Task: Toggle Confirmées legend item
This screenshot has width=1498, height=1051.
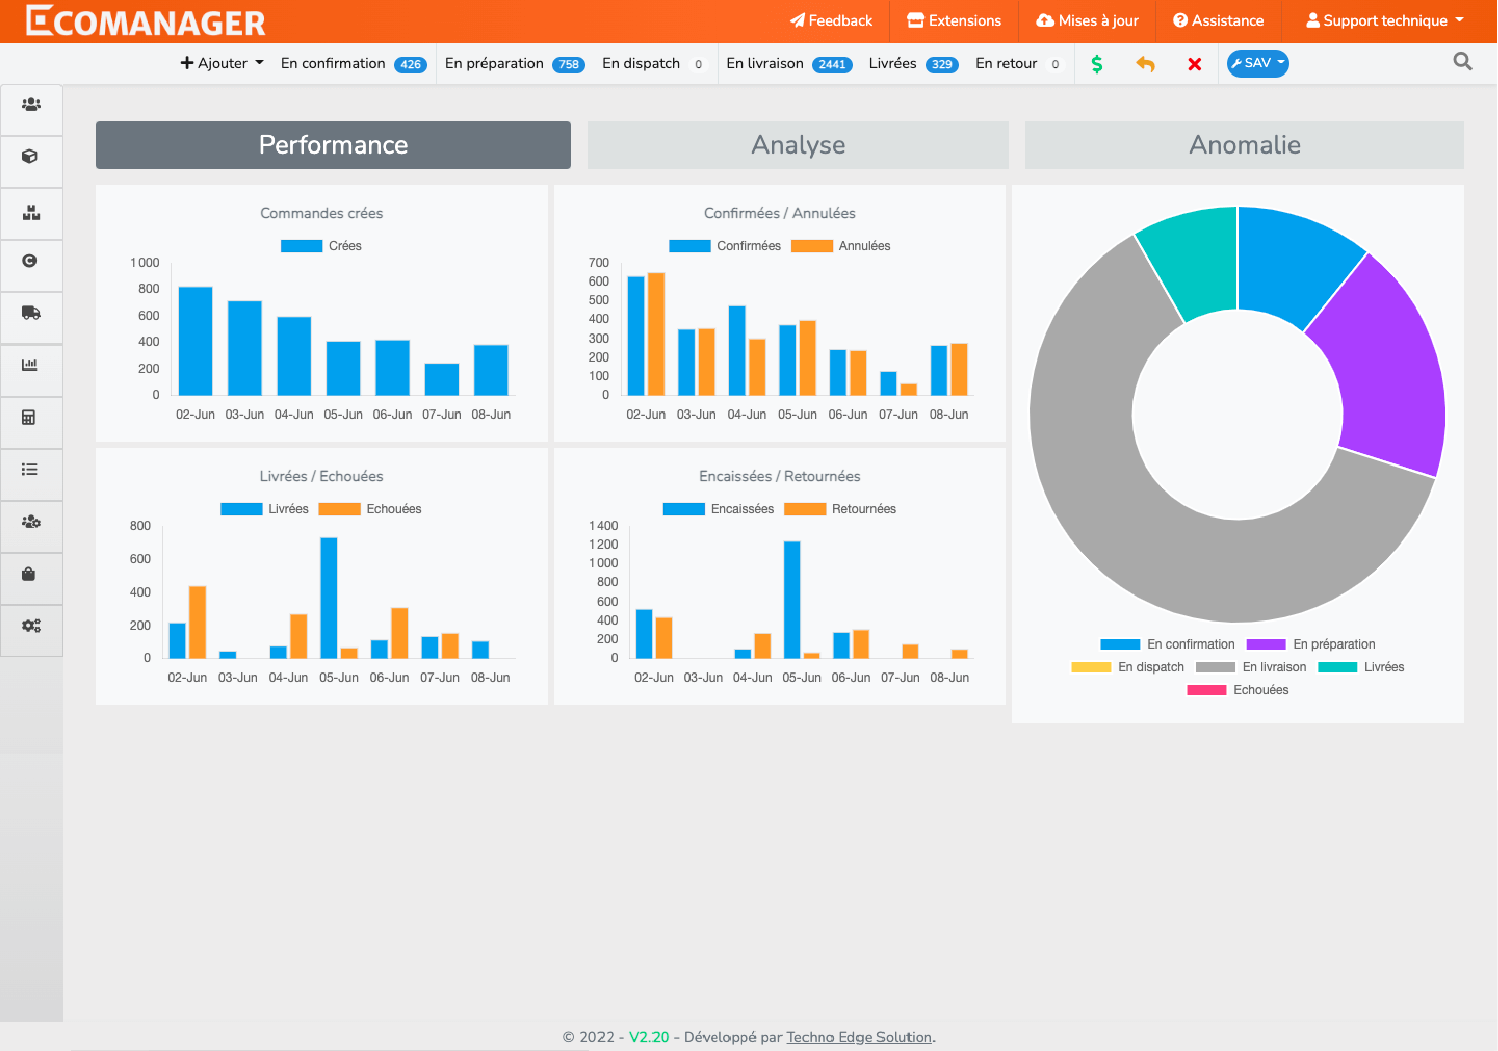Action: (x=725, y=246)
